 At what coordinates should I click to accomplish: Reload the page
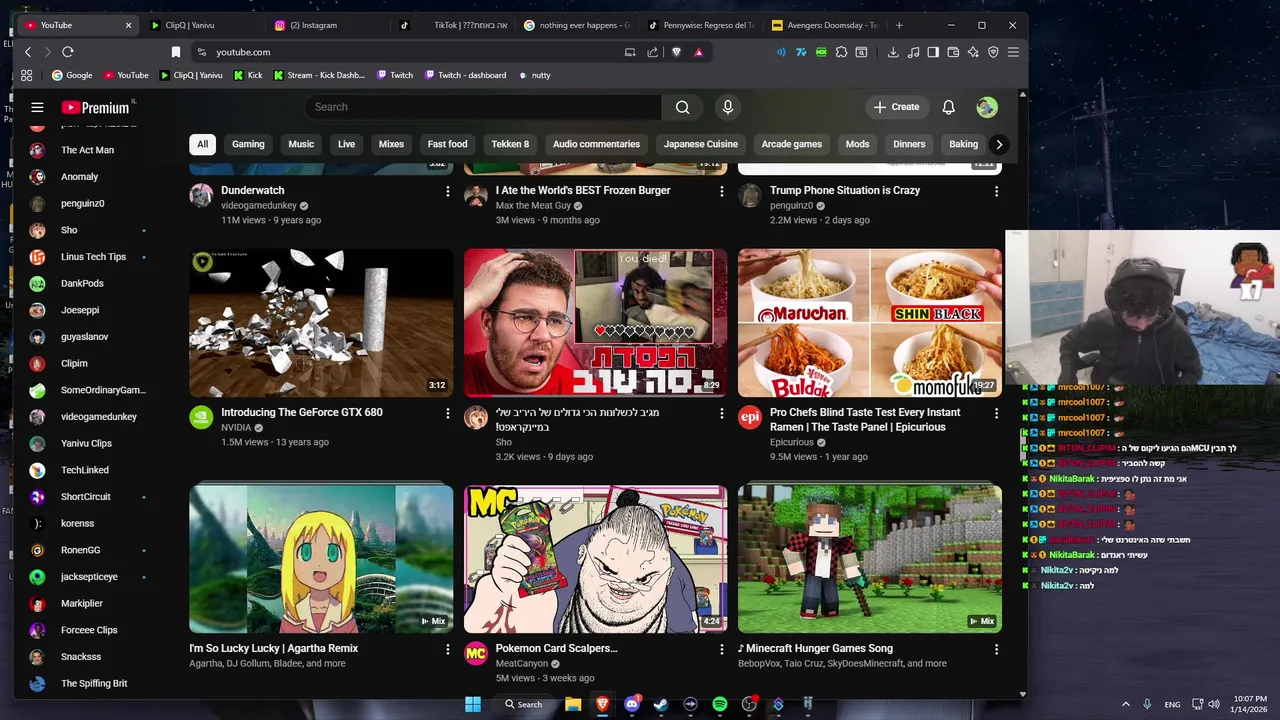coord(68,52)
